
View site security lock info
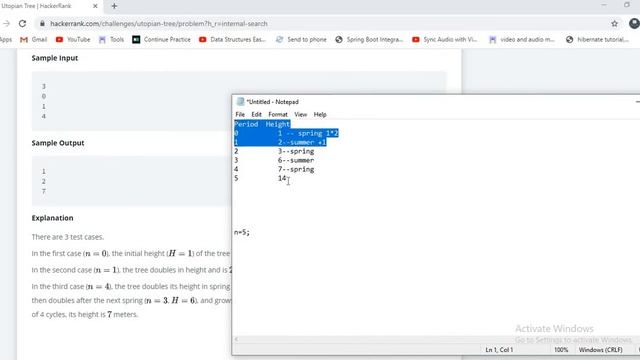42,24
